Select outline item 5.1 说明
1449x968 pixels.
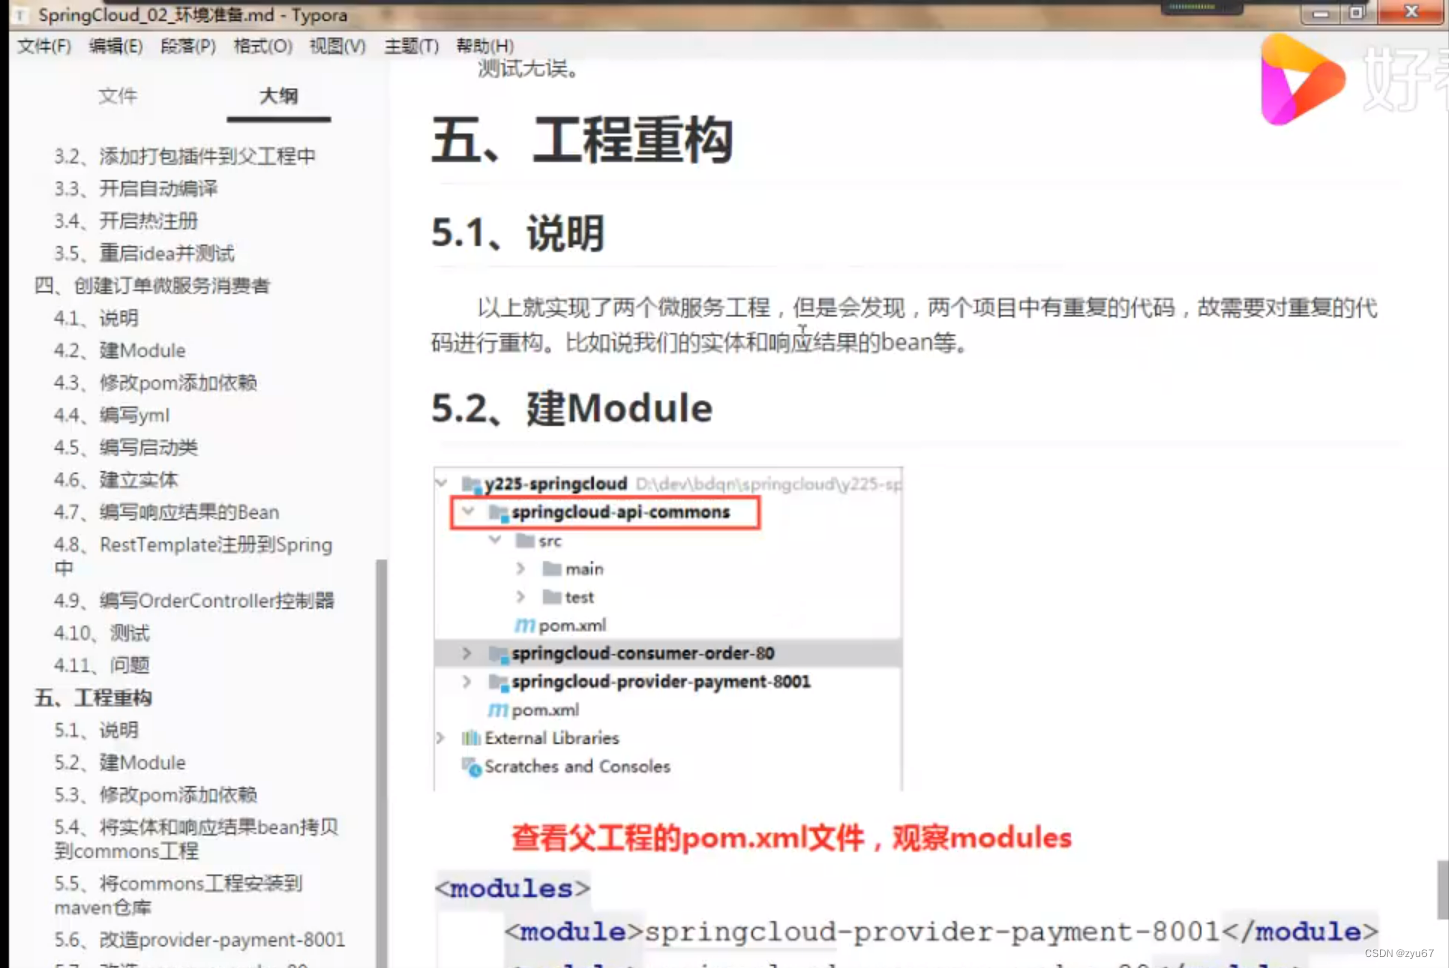[96, 730]
